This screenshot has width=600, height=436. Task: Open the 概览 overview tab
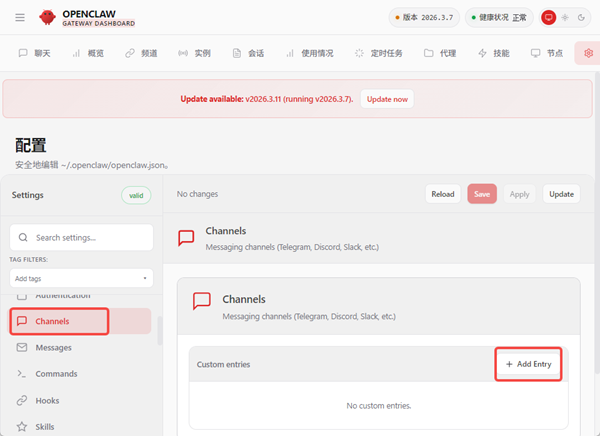click(x=88, y=53)
